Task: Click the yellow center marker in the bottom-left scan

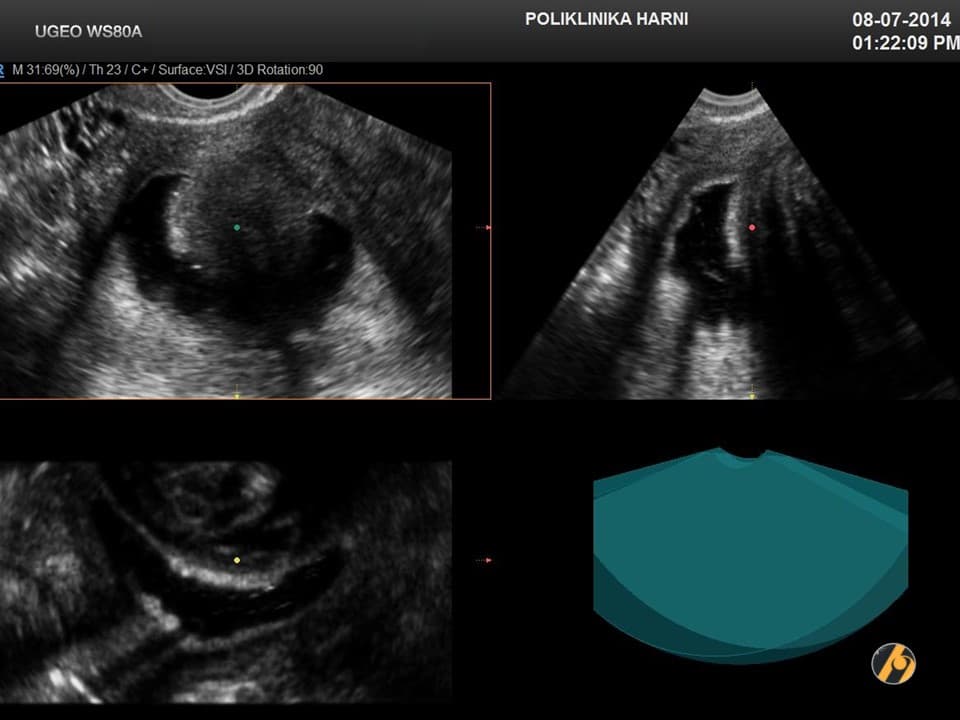Action: coord(237,560)
